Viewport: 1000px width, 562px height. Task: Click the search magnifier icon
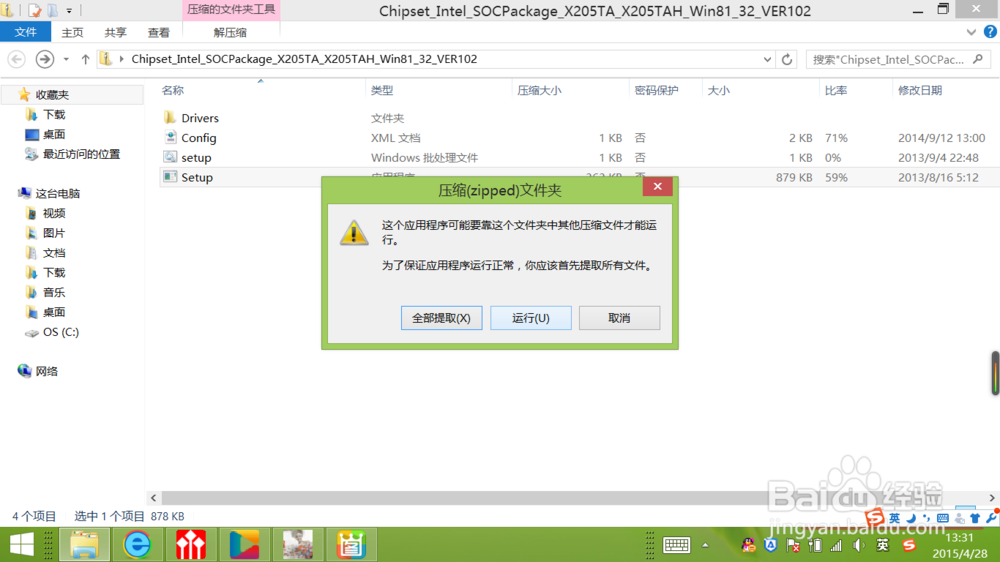pyautogui.click(x=978, y=59)
